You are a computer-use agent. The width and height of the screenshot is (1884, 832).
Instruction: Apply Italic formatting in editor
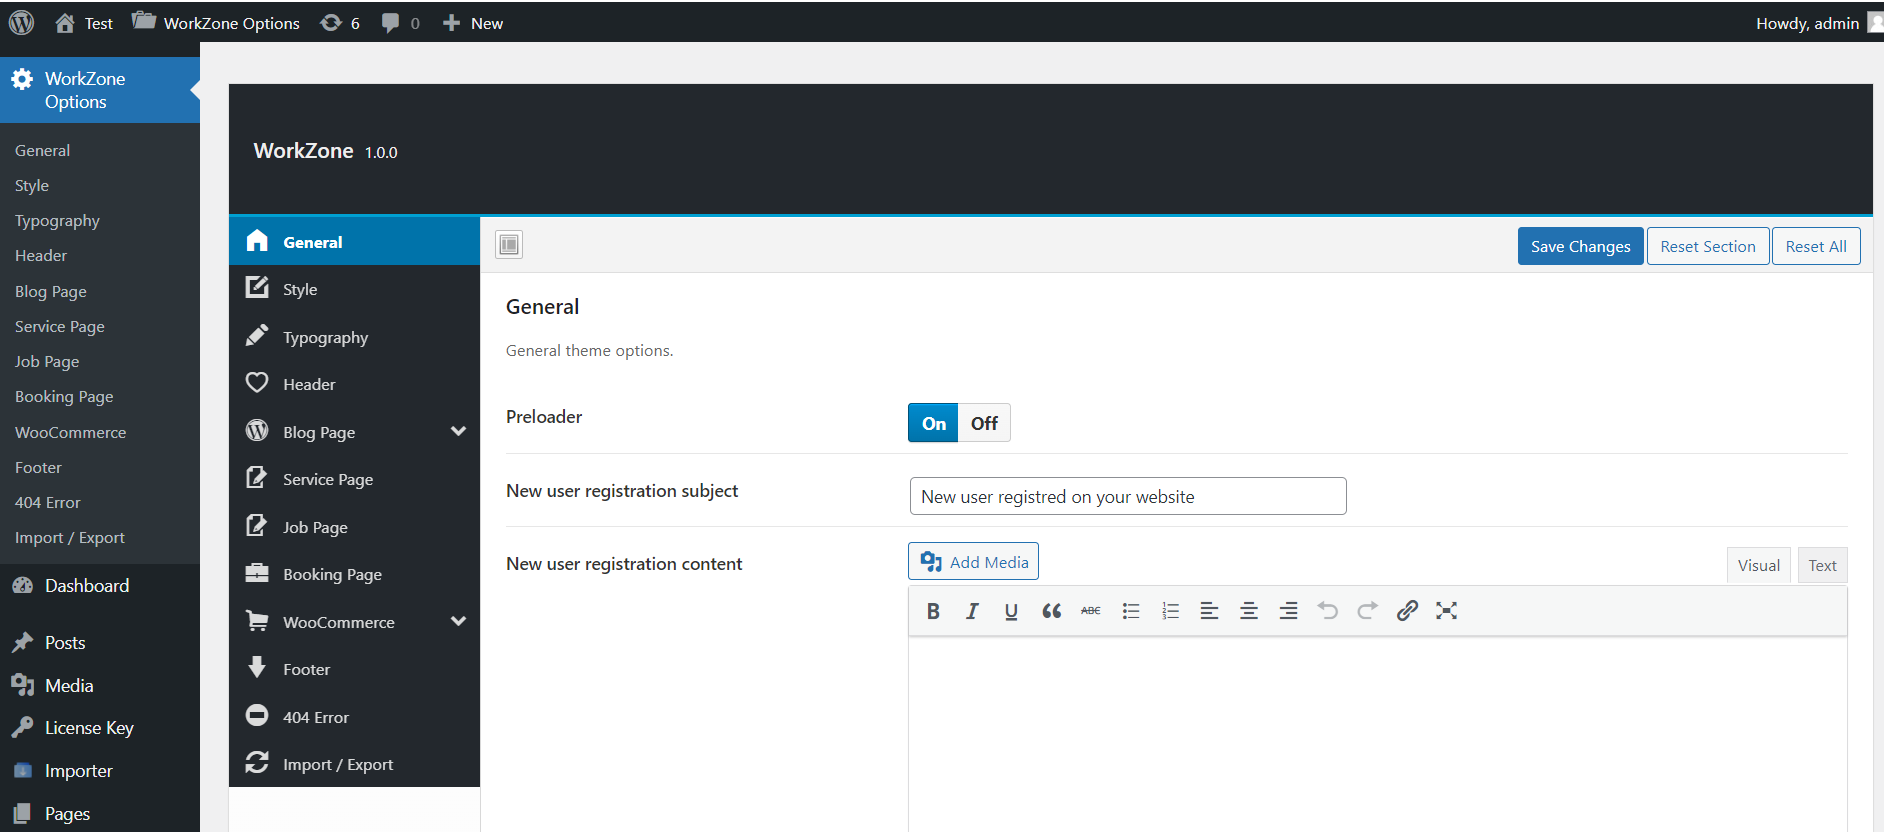pos(972,611)
